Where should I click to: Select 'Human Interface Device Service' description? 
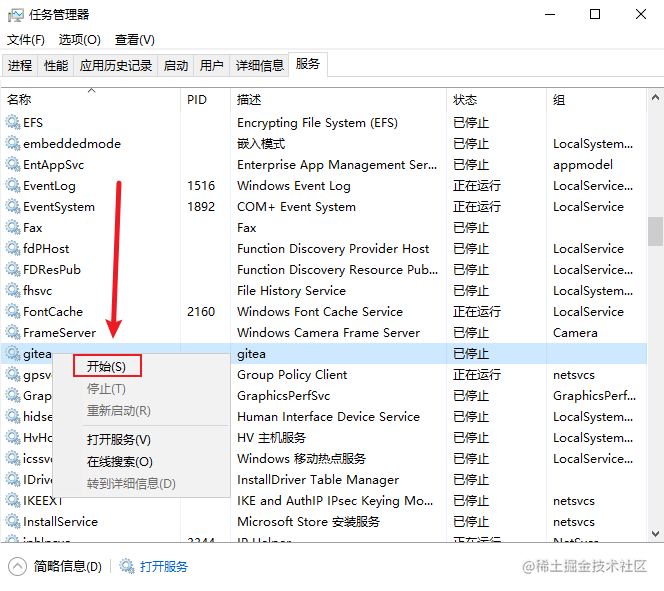click(x=328, y=417)
